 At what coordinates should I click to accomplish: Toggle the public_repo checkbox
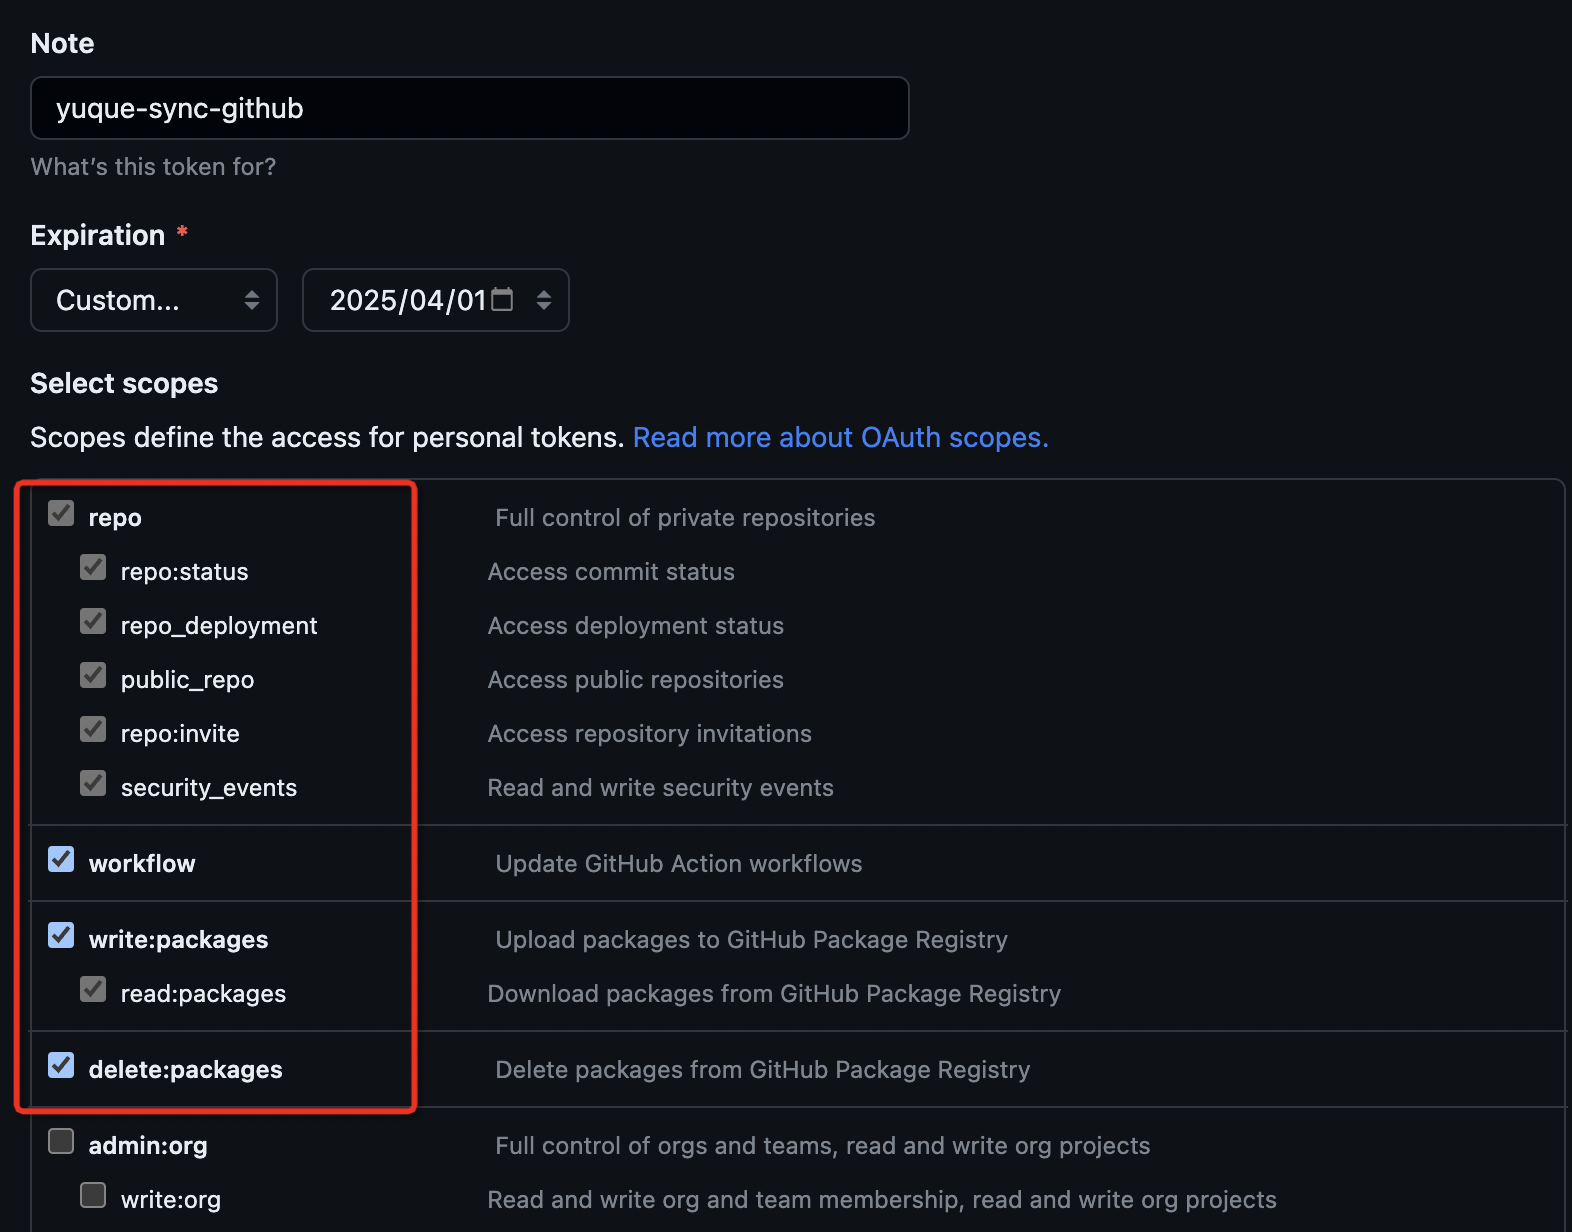93,676
